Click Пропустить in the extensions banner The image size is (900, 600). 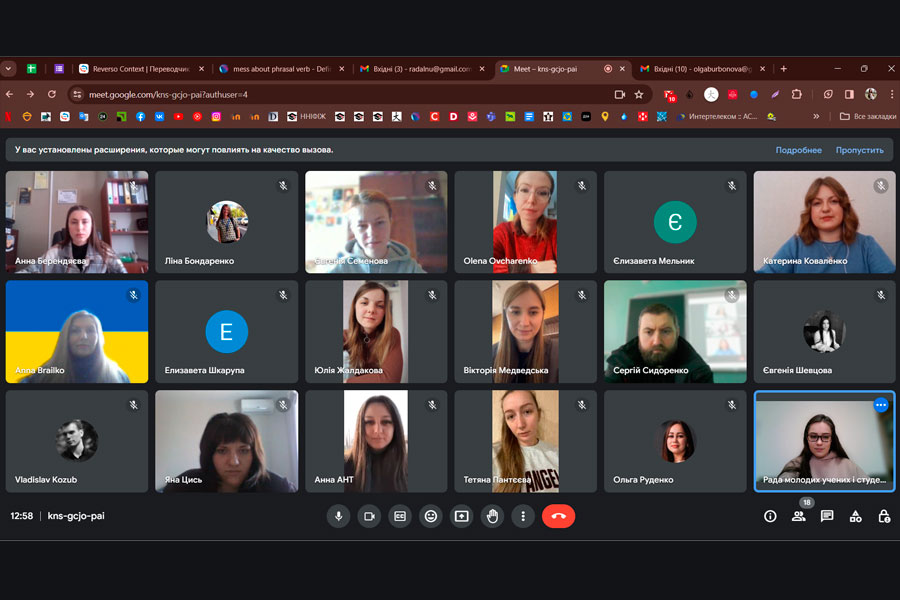(859, 150)
